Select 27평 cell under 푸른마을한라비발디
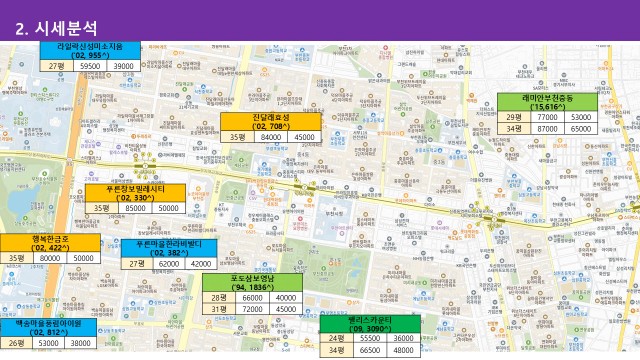640x360 pixels. click(x=137, y=264)
